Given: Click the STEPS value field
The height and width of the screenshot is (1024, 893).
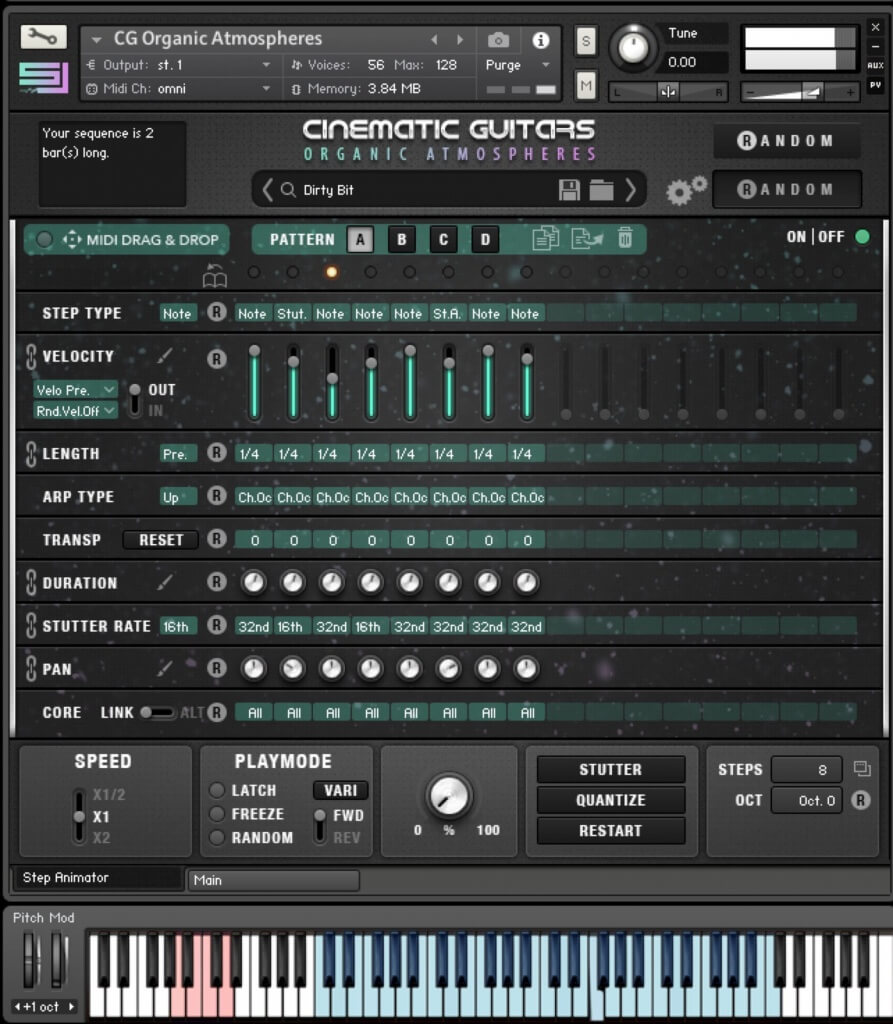Looking at the screenshot, I should pos(806,770).
